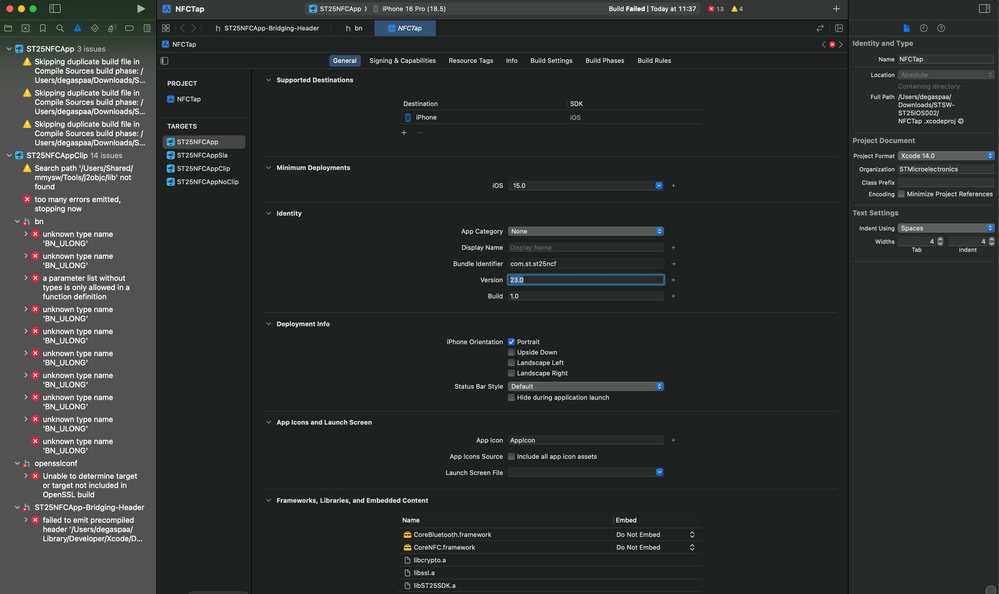Open the Bookmark navigator icon

pyautogui.click(x=43, y=28)
